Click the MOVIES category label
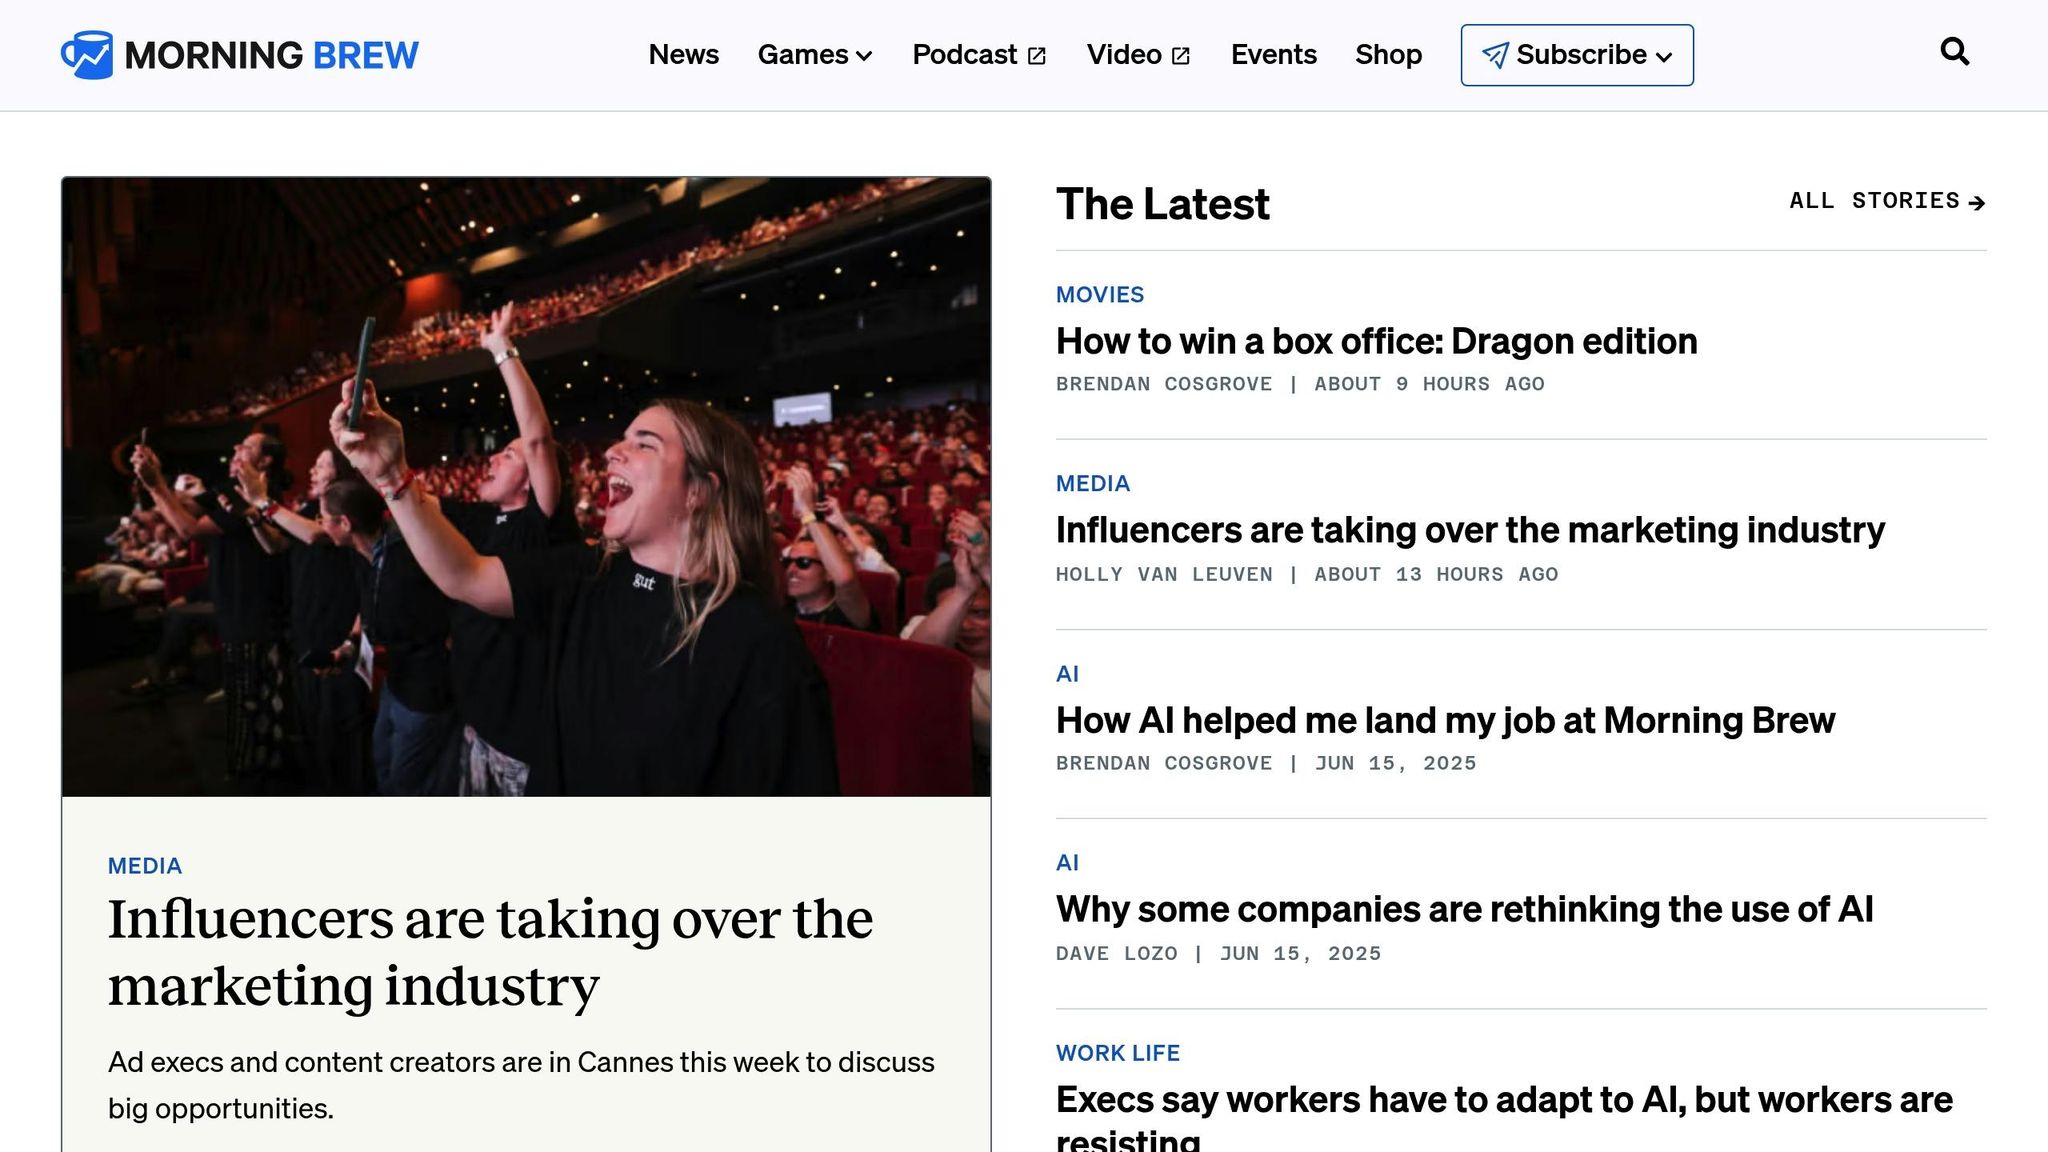The width and height of the screenshot is (2048, 1152). [x=1099, y=295]
